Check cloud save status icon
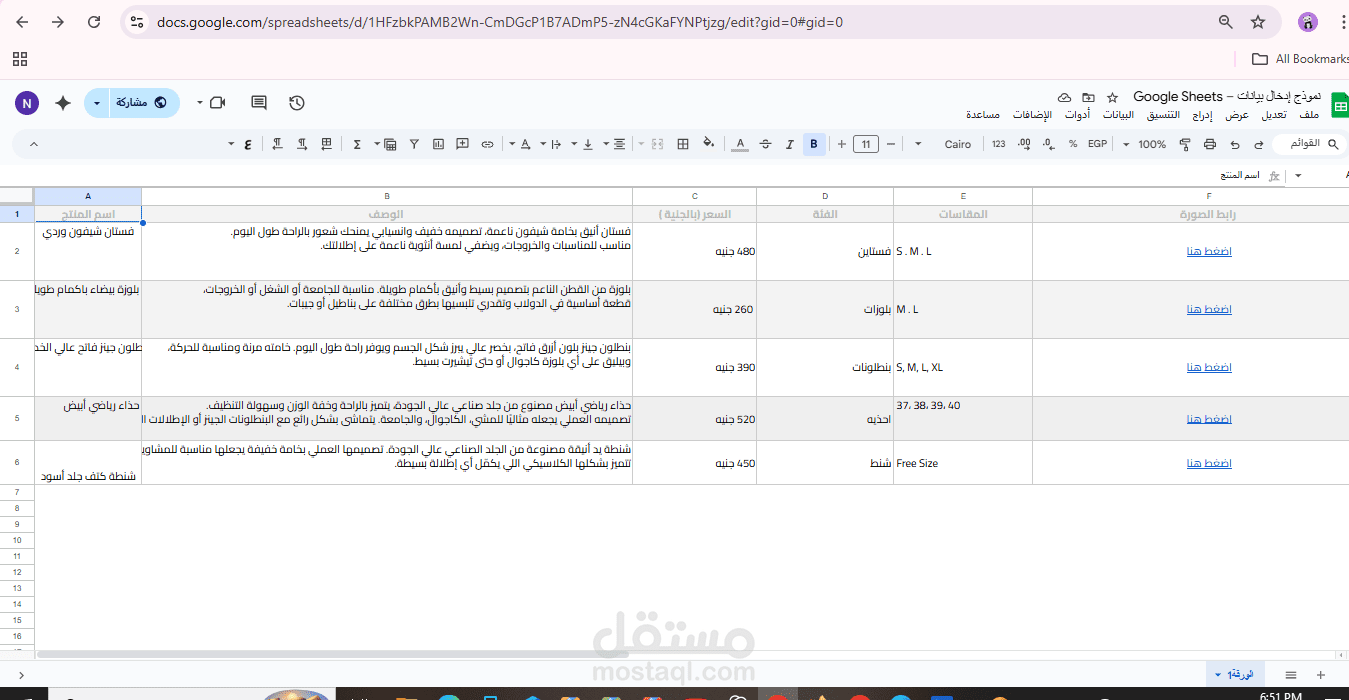 pyautogui.click(x=1064, y=97)
